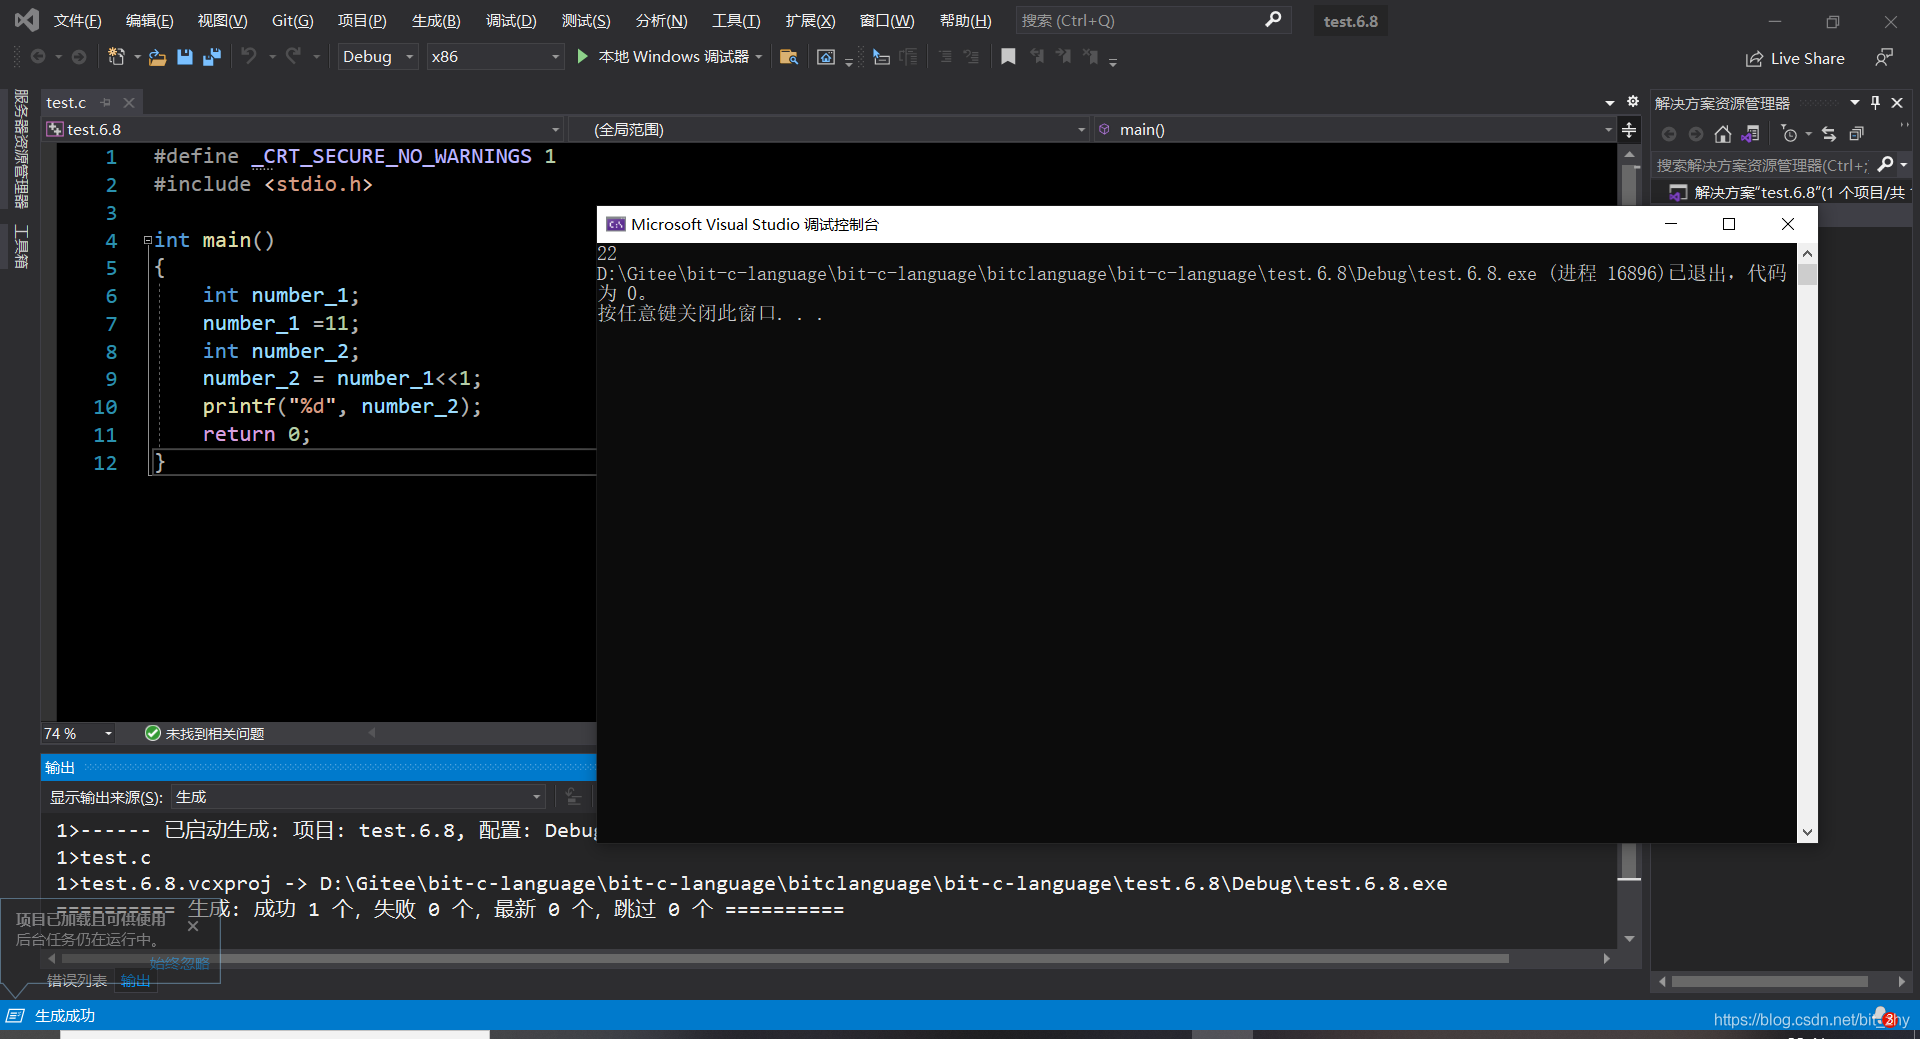Viewport: 1920px width, 1039px height.
Task: Click the Solution Explorer horizontal scrollbar
Action: pyautogui.click(x=1770, y=982)
